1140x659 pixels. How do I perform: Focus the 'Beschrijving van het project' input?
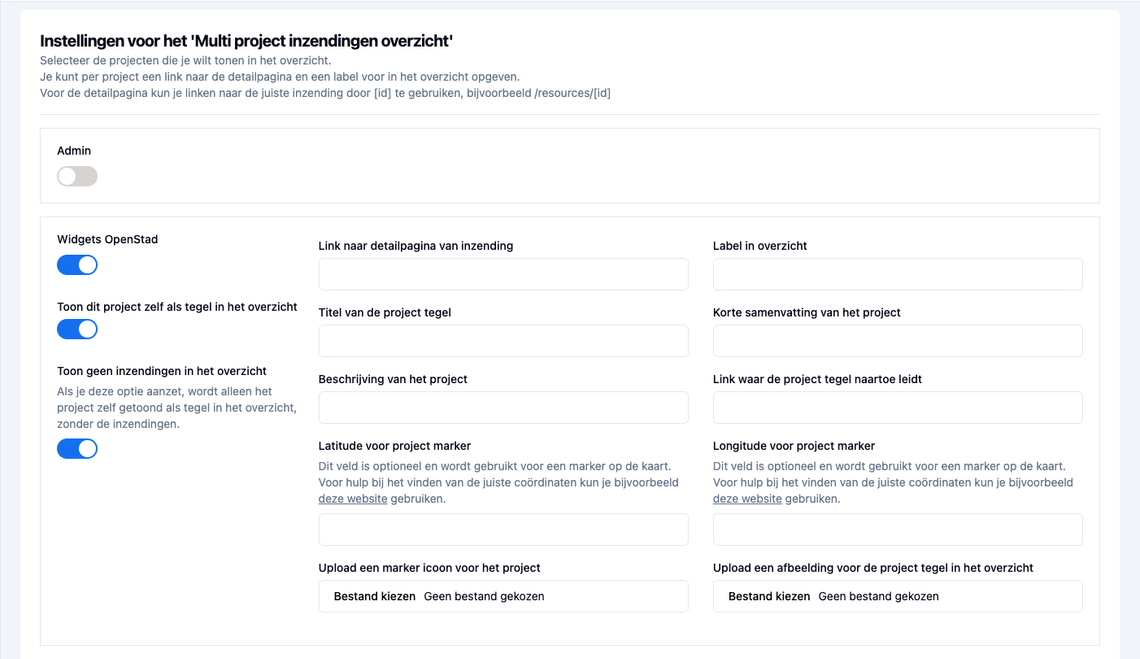point(503,408)
